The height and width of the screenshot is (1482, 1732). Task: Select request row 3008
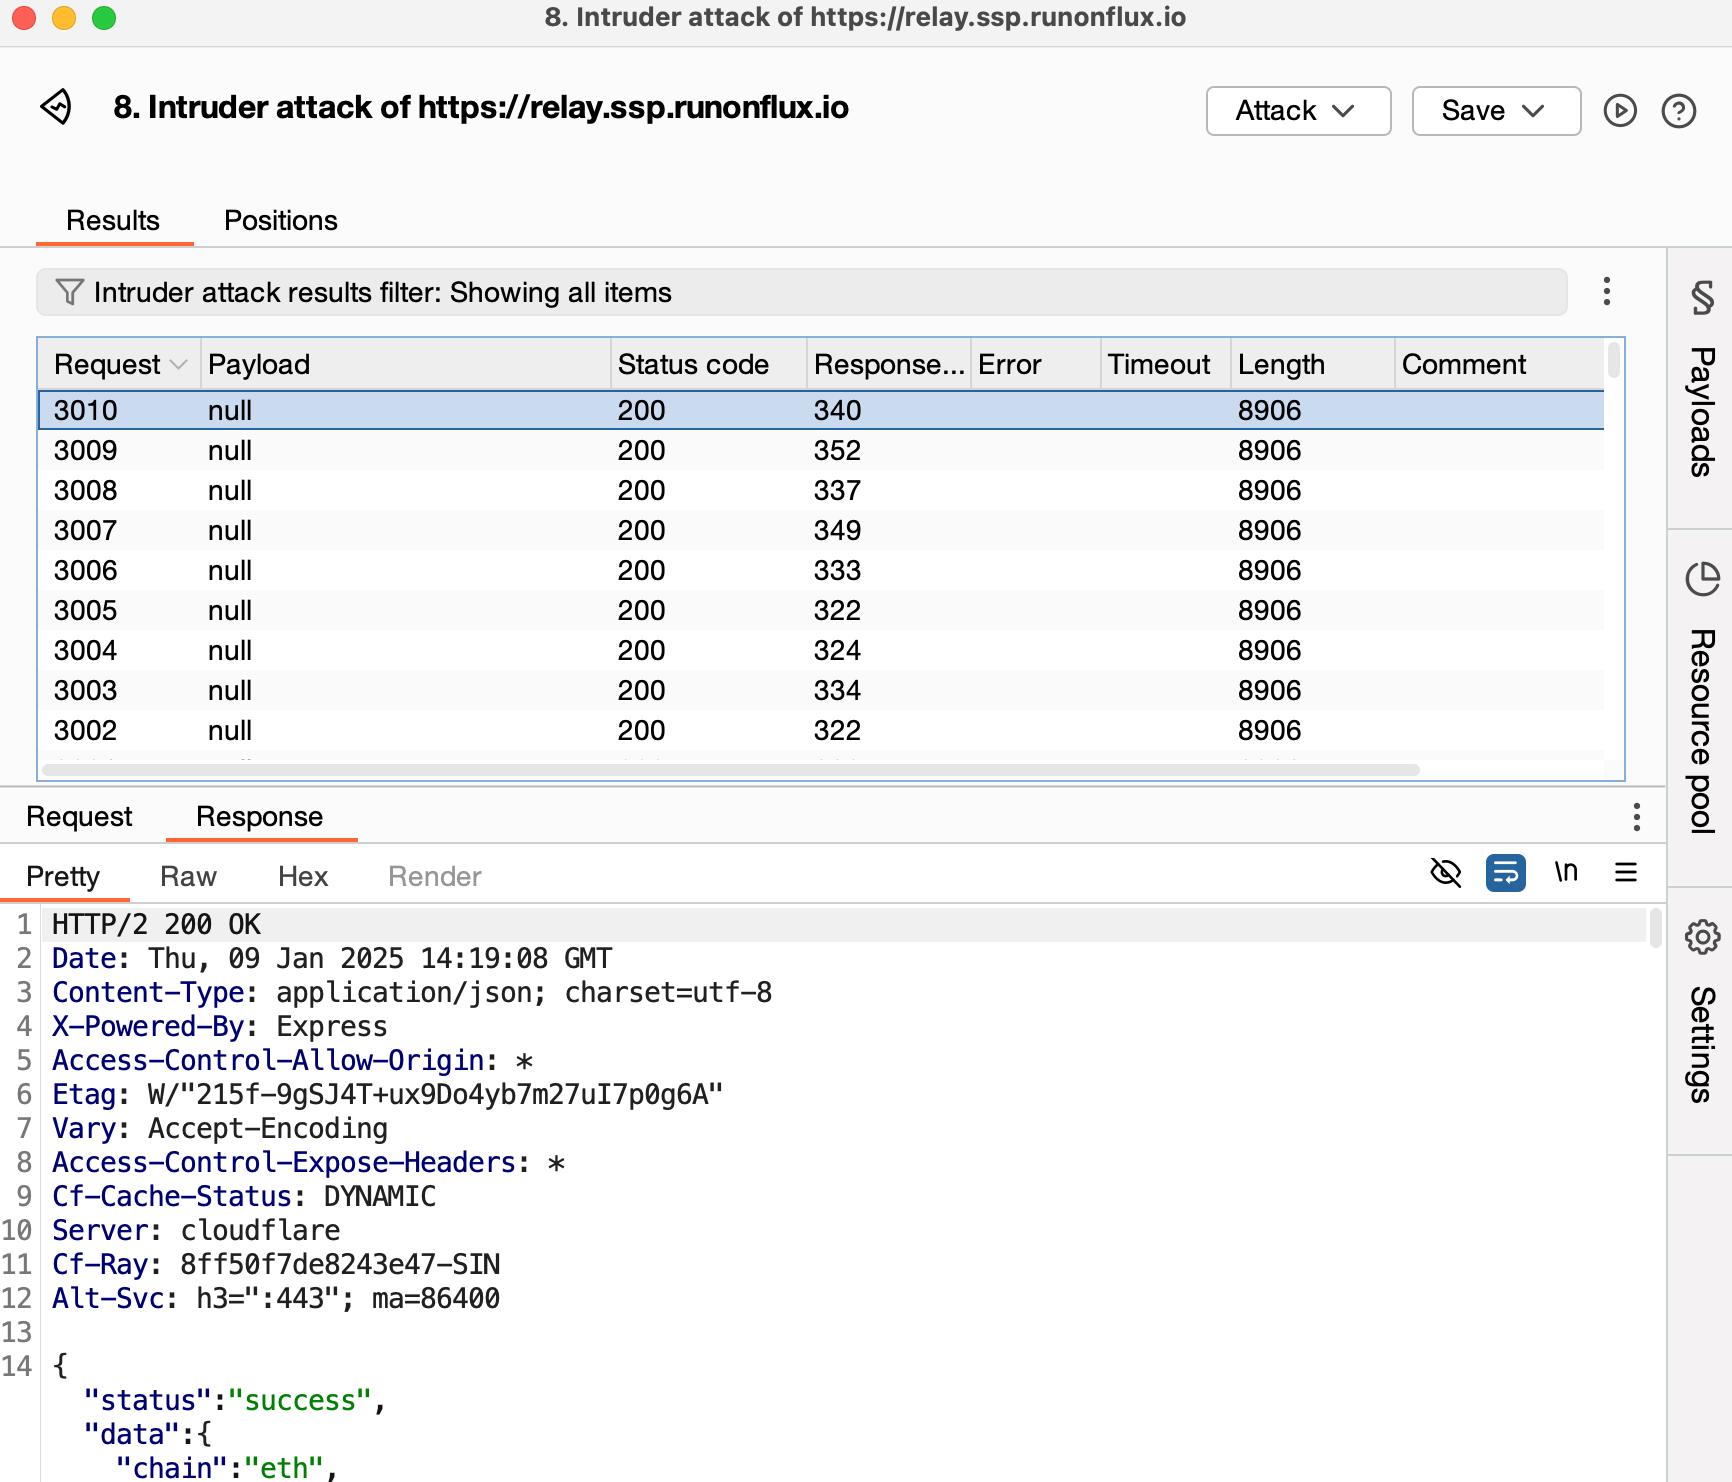(821, 490)
